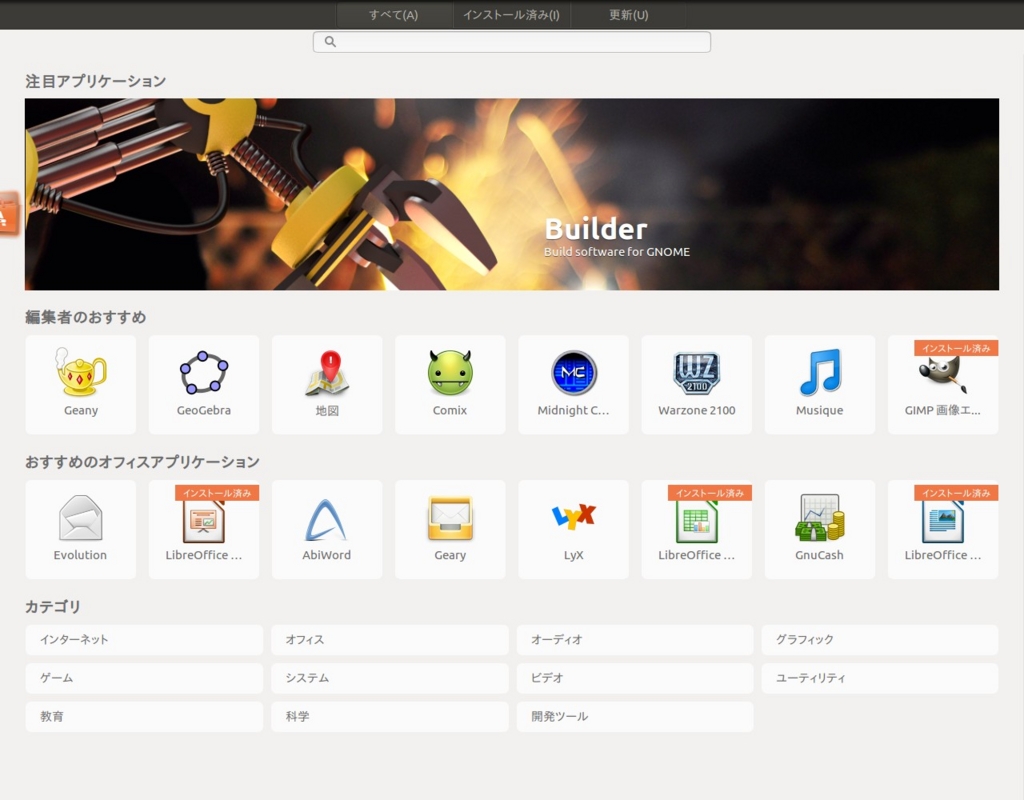Click the orange Ubuntu Software dock icon
The image size is (1024, 800).
point(8,214)
